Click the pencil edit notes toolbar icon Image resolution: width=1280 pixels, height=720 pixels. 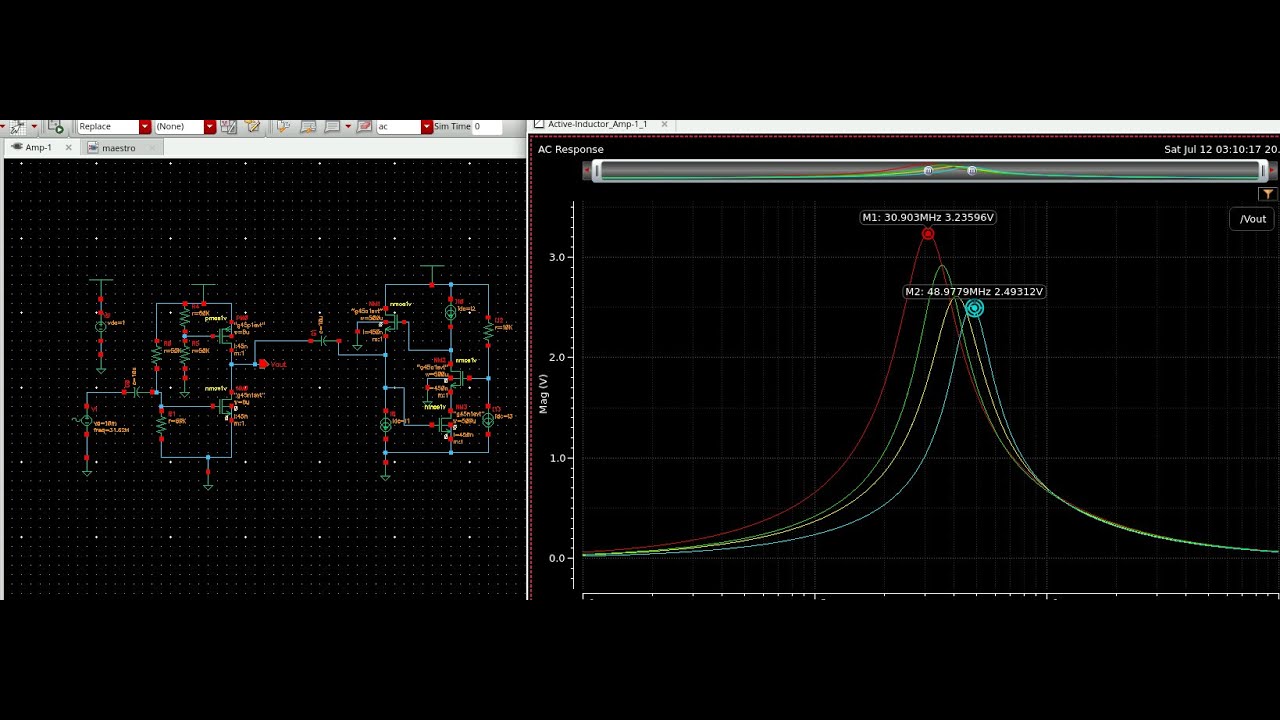point(253,126)
